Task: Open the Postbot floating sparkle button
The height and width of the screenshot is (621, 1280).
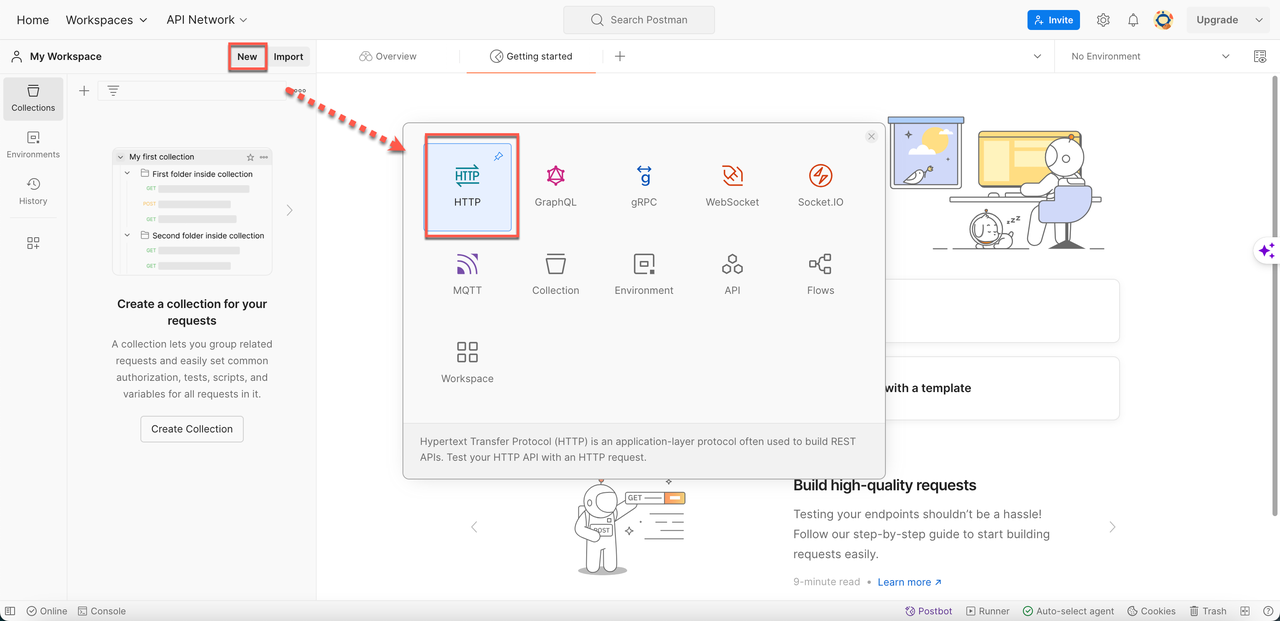Action: point(1267,251)
